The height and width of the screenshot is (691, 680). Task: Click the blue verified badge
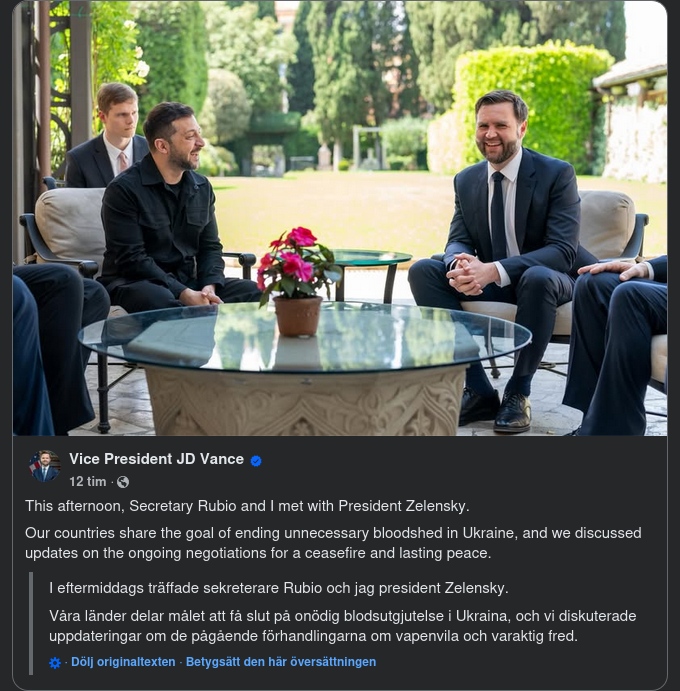[256, 460]
